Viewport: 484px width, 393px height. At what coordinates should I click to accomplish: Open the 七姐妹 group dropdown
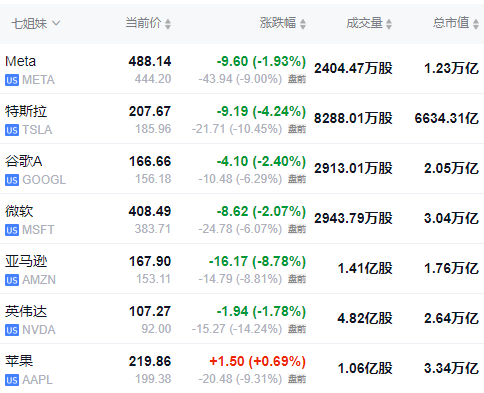36,24
